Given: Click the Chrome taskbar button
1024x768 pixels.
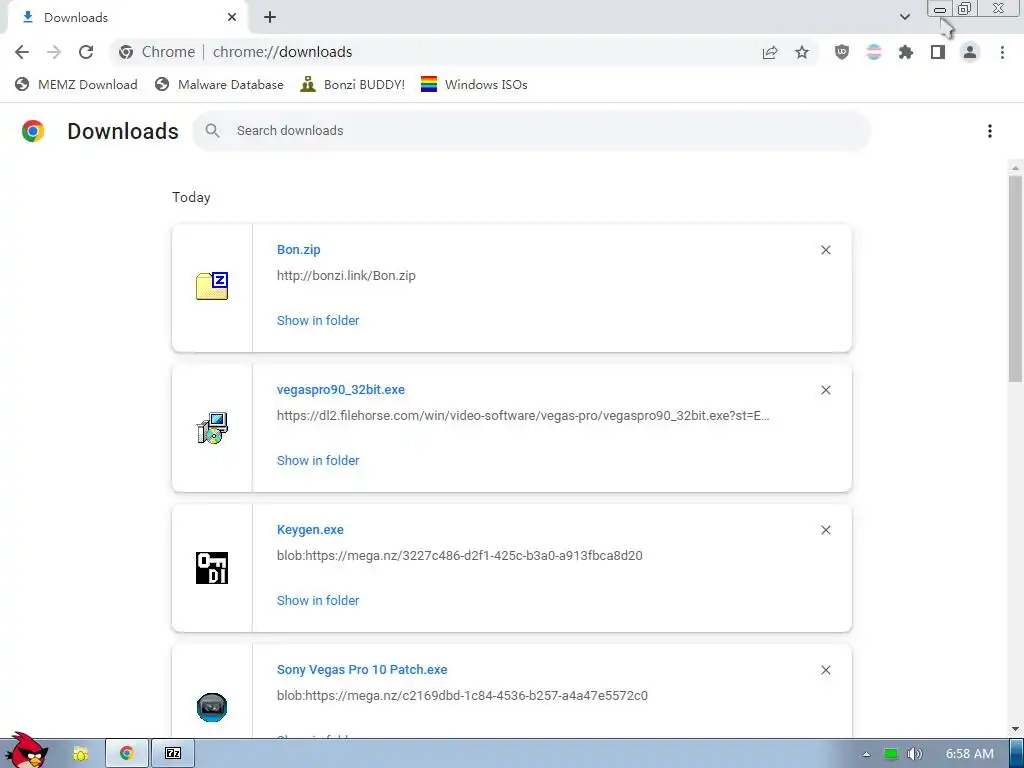Looking at the screenshot, I should [x=127, y=754].
